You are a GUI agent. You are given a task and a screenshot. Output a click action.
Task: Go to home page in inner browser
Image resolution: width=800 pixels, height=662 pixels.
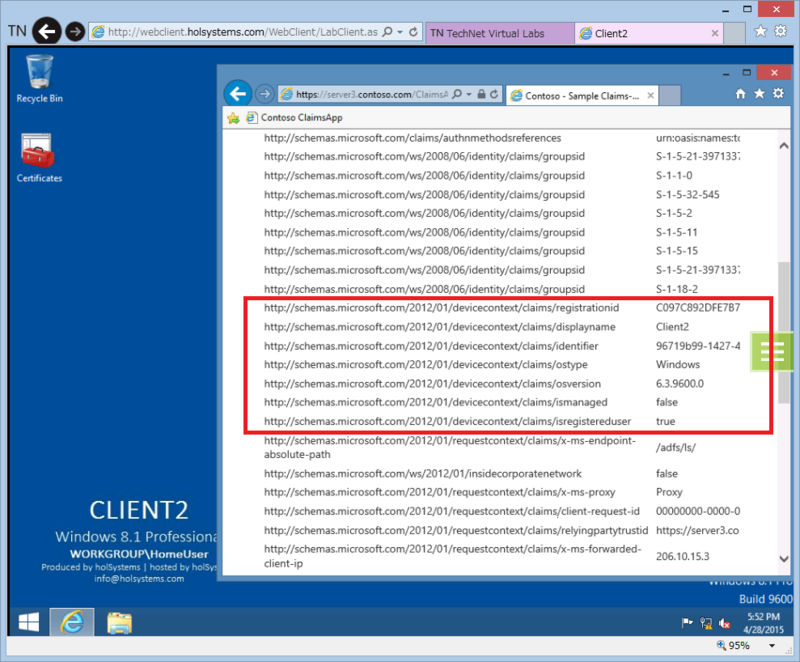coord(740,94)
